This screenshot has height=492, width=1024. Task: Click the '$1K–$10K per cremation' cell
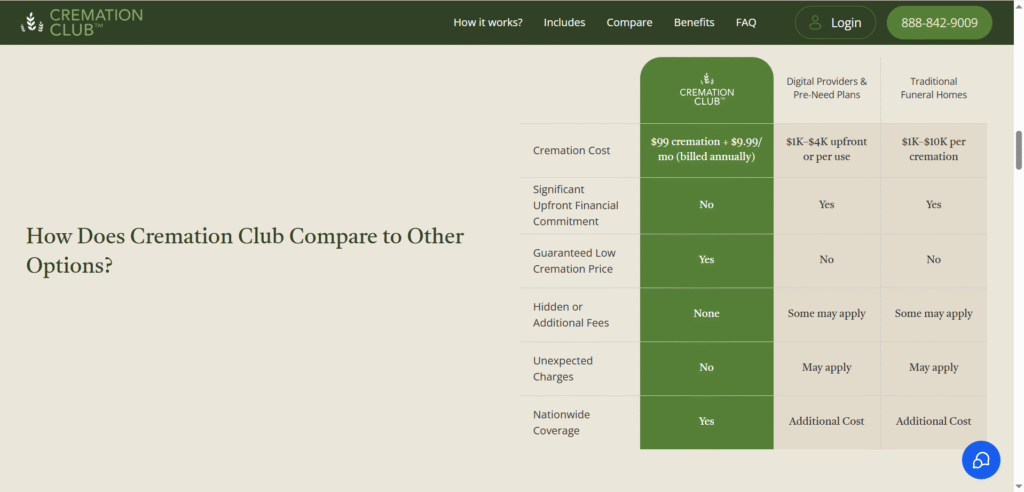point(934,150)
